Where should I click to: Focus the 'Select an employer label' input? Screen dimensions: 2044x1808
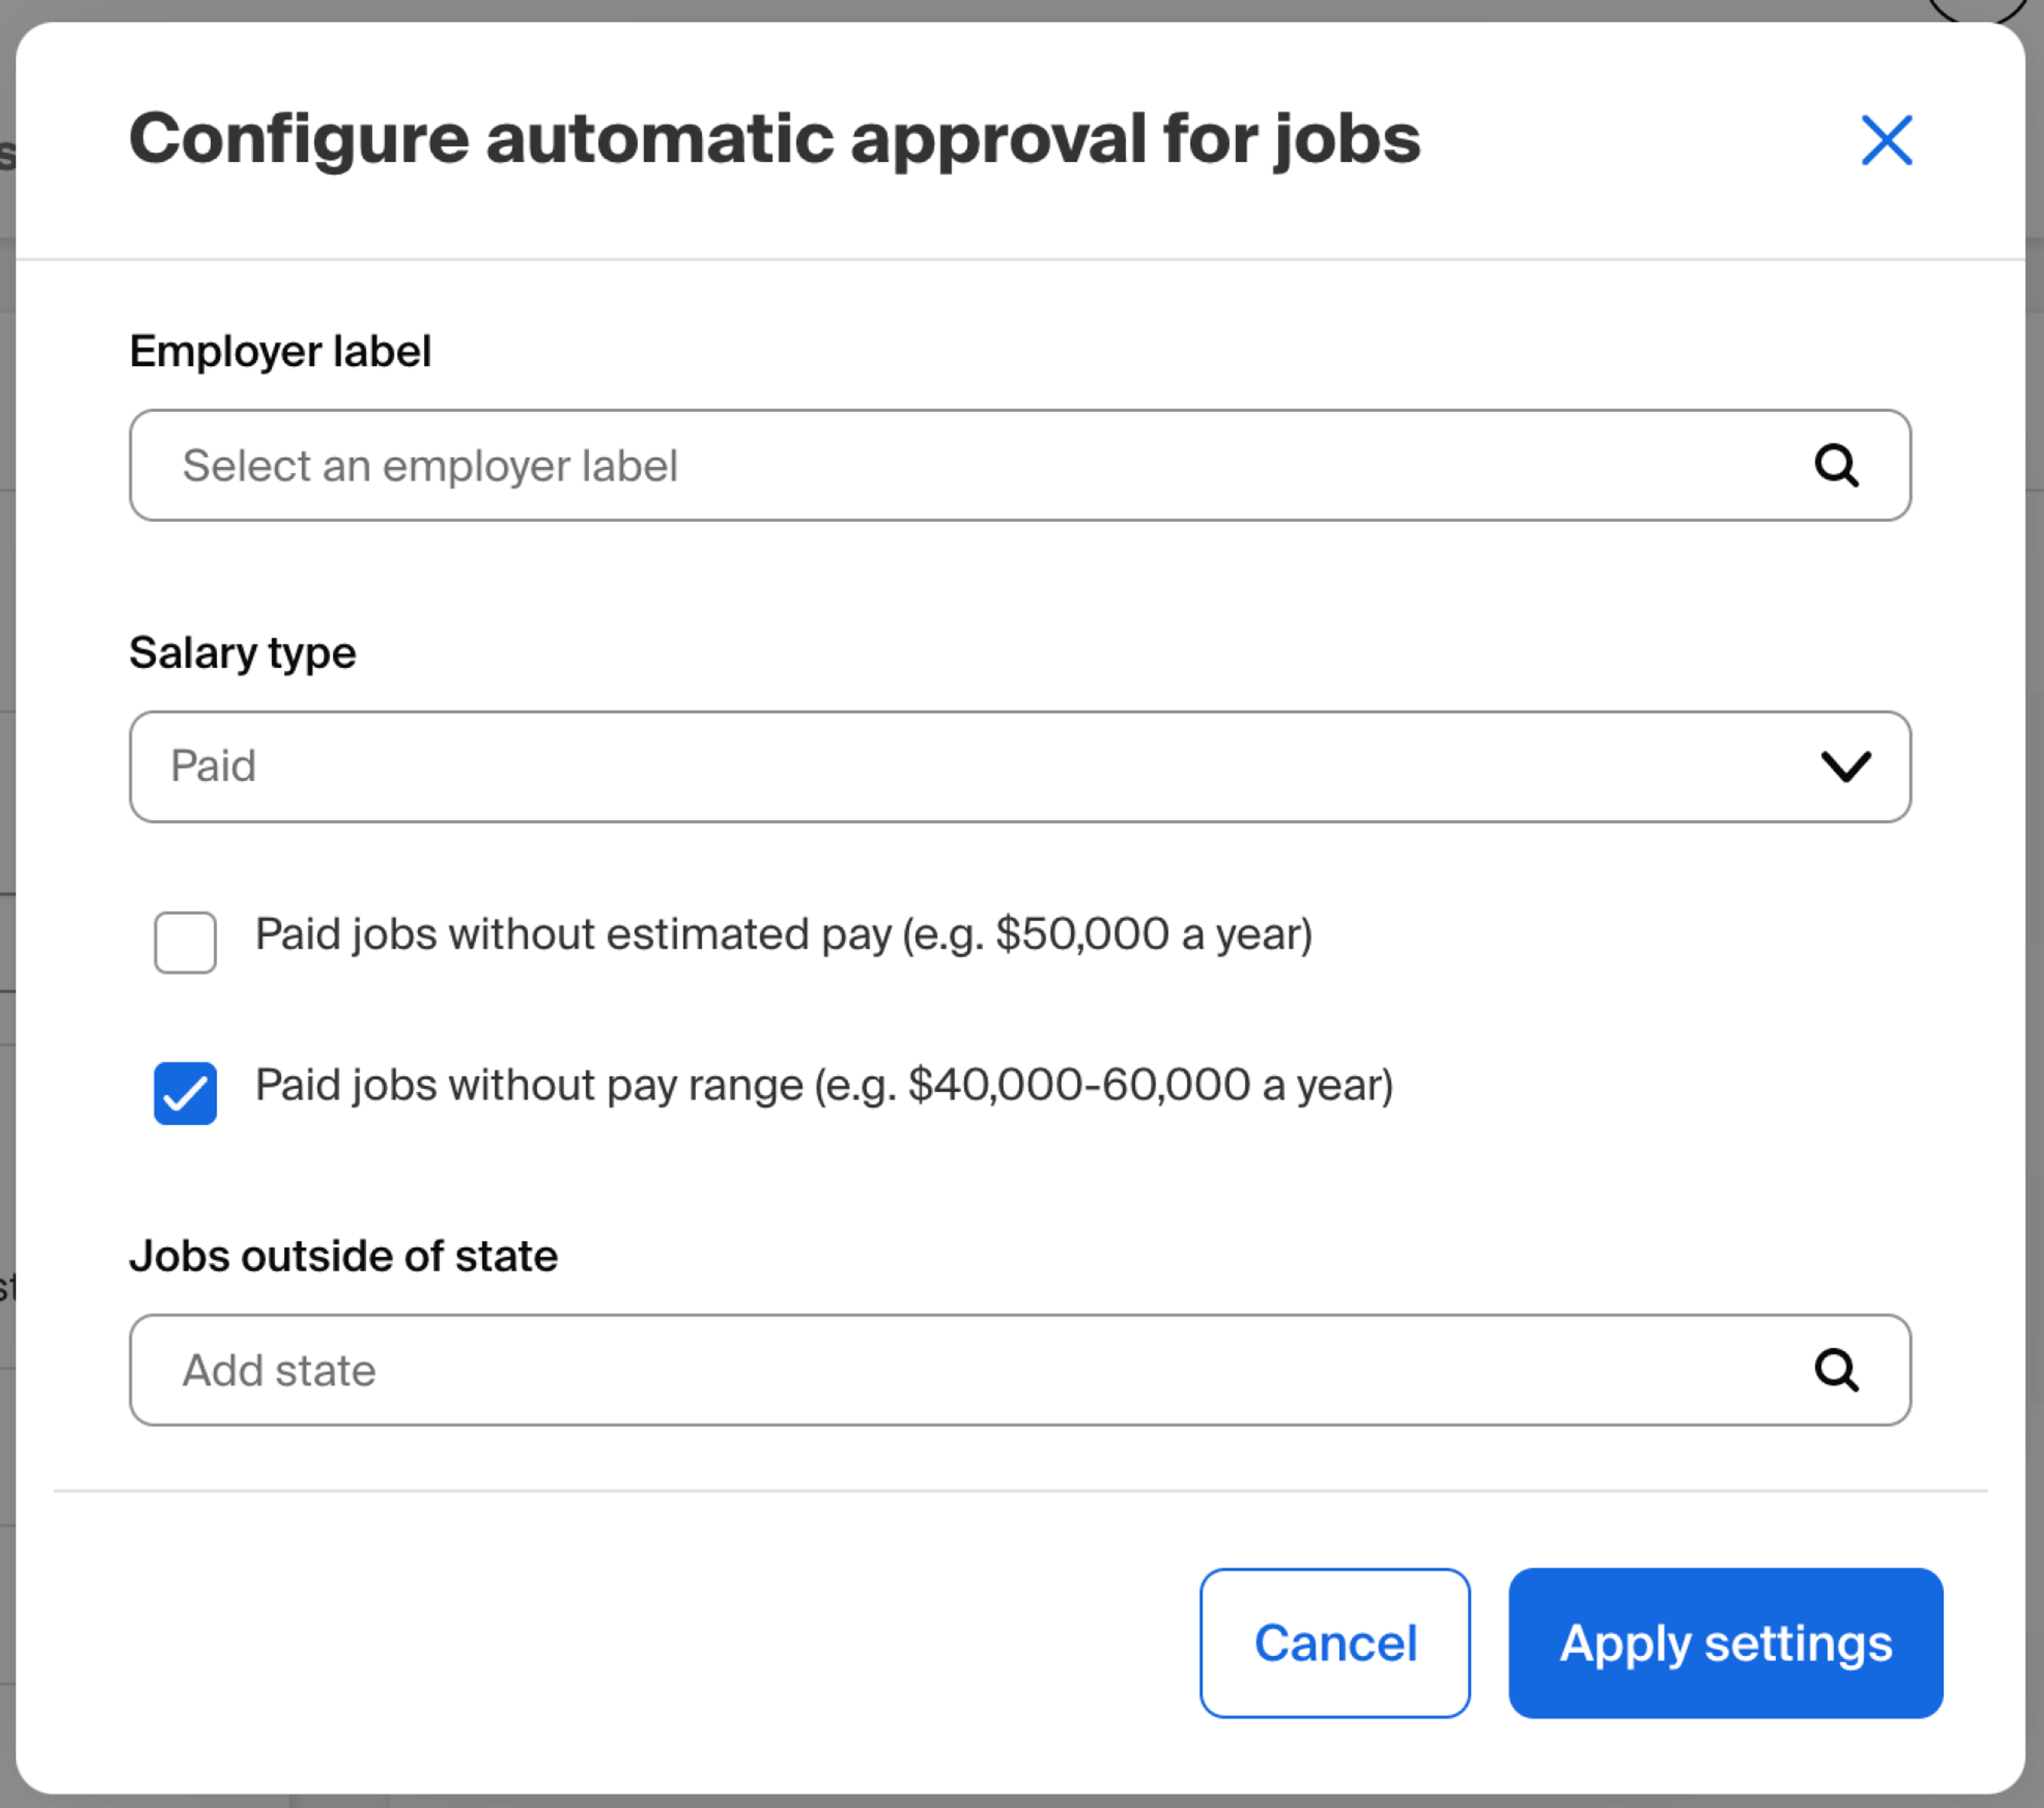click(900, 466)
